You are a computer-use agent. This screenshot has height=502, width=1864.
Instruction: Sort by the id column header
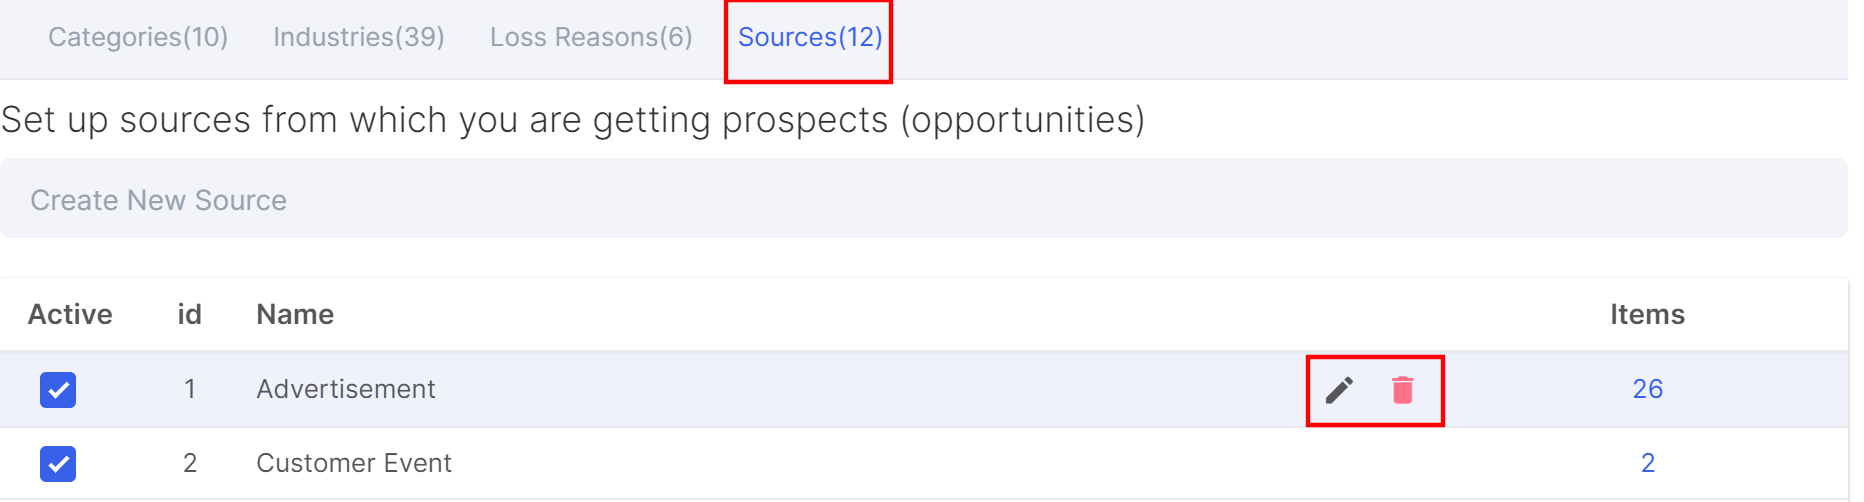click(189, 314)
